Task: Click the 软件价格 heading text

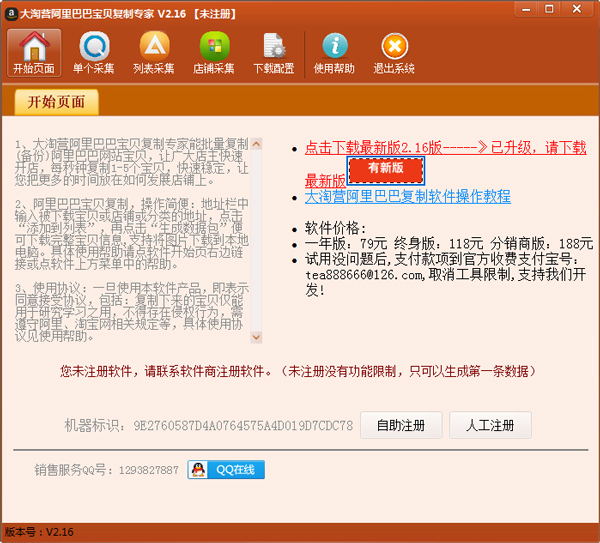Action: click(335, 228)
